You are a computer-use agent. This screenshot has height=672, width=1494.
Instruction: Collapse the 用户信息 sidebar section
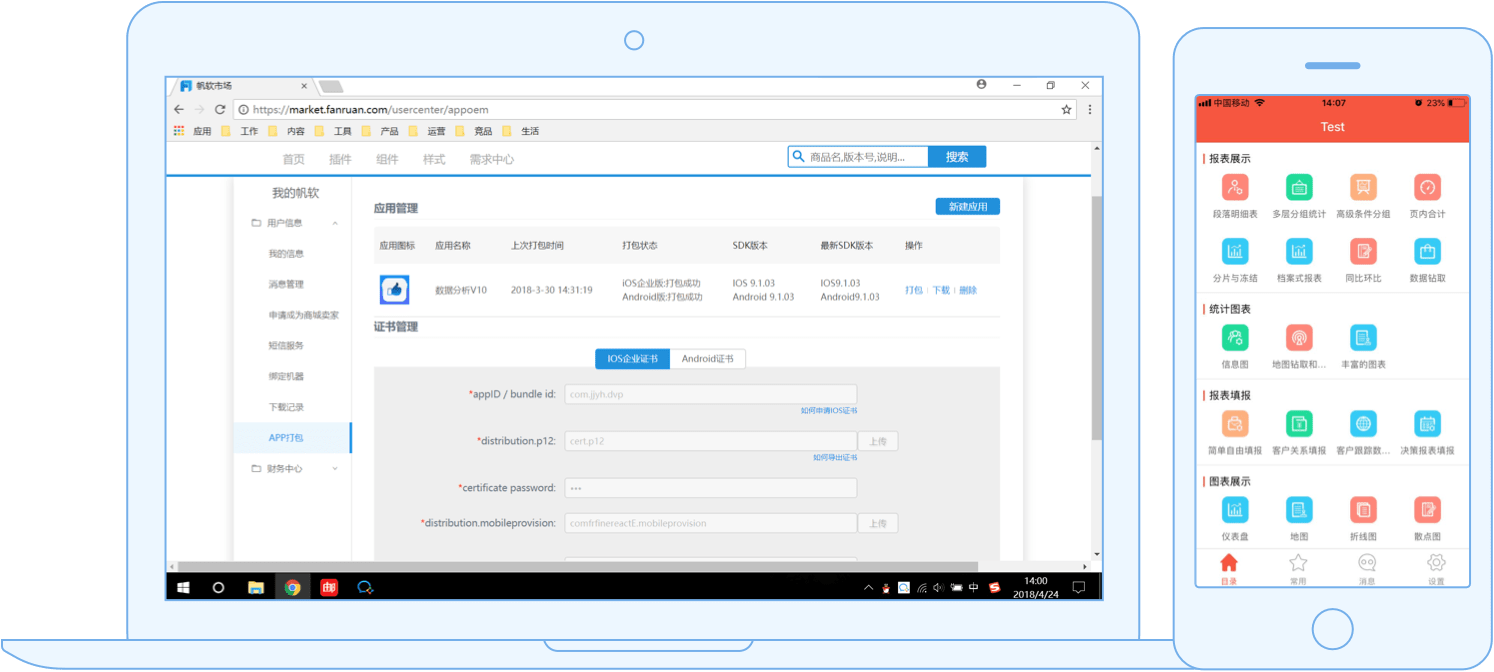coord(335,223)
